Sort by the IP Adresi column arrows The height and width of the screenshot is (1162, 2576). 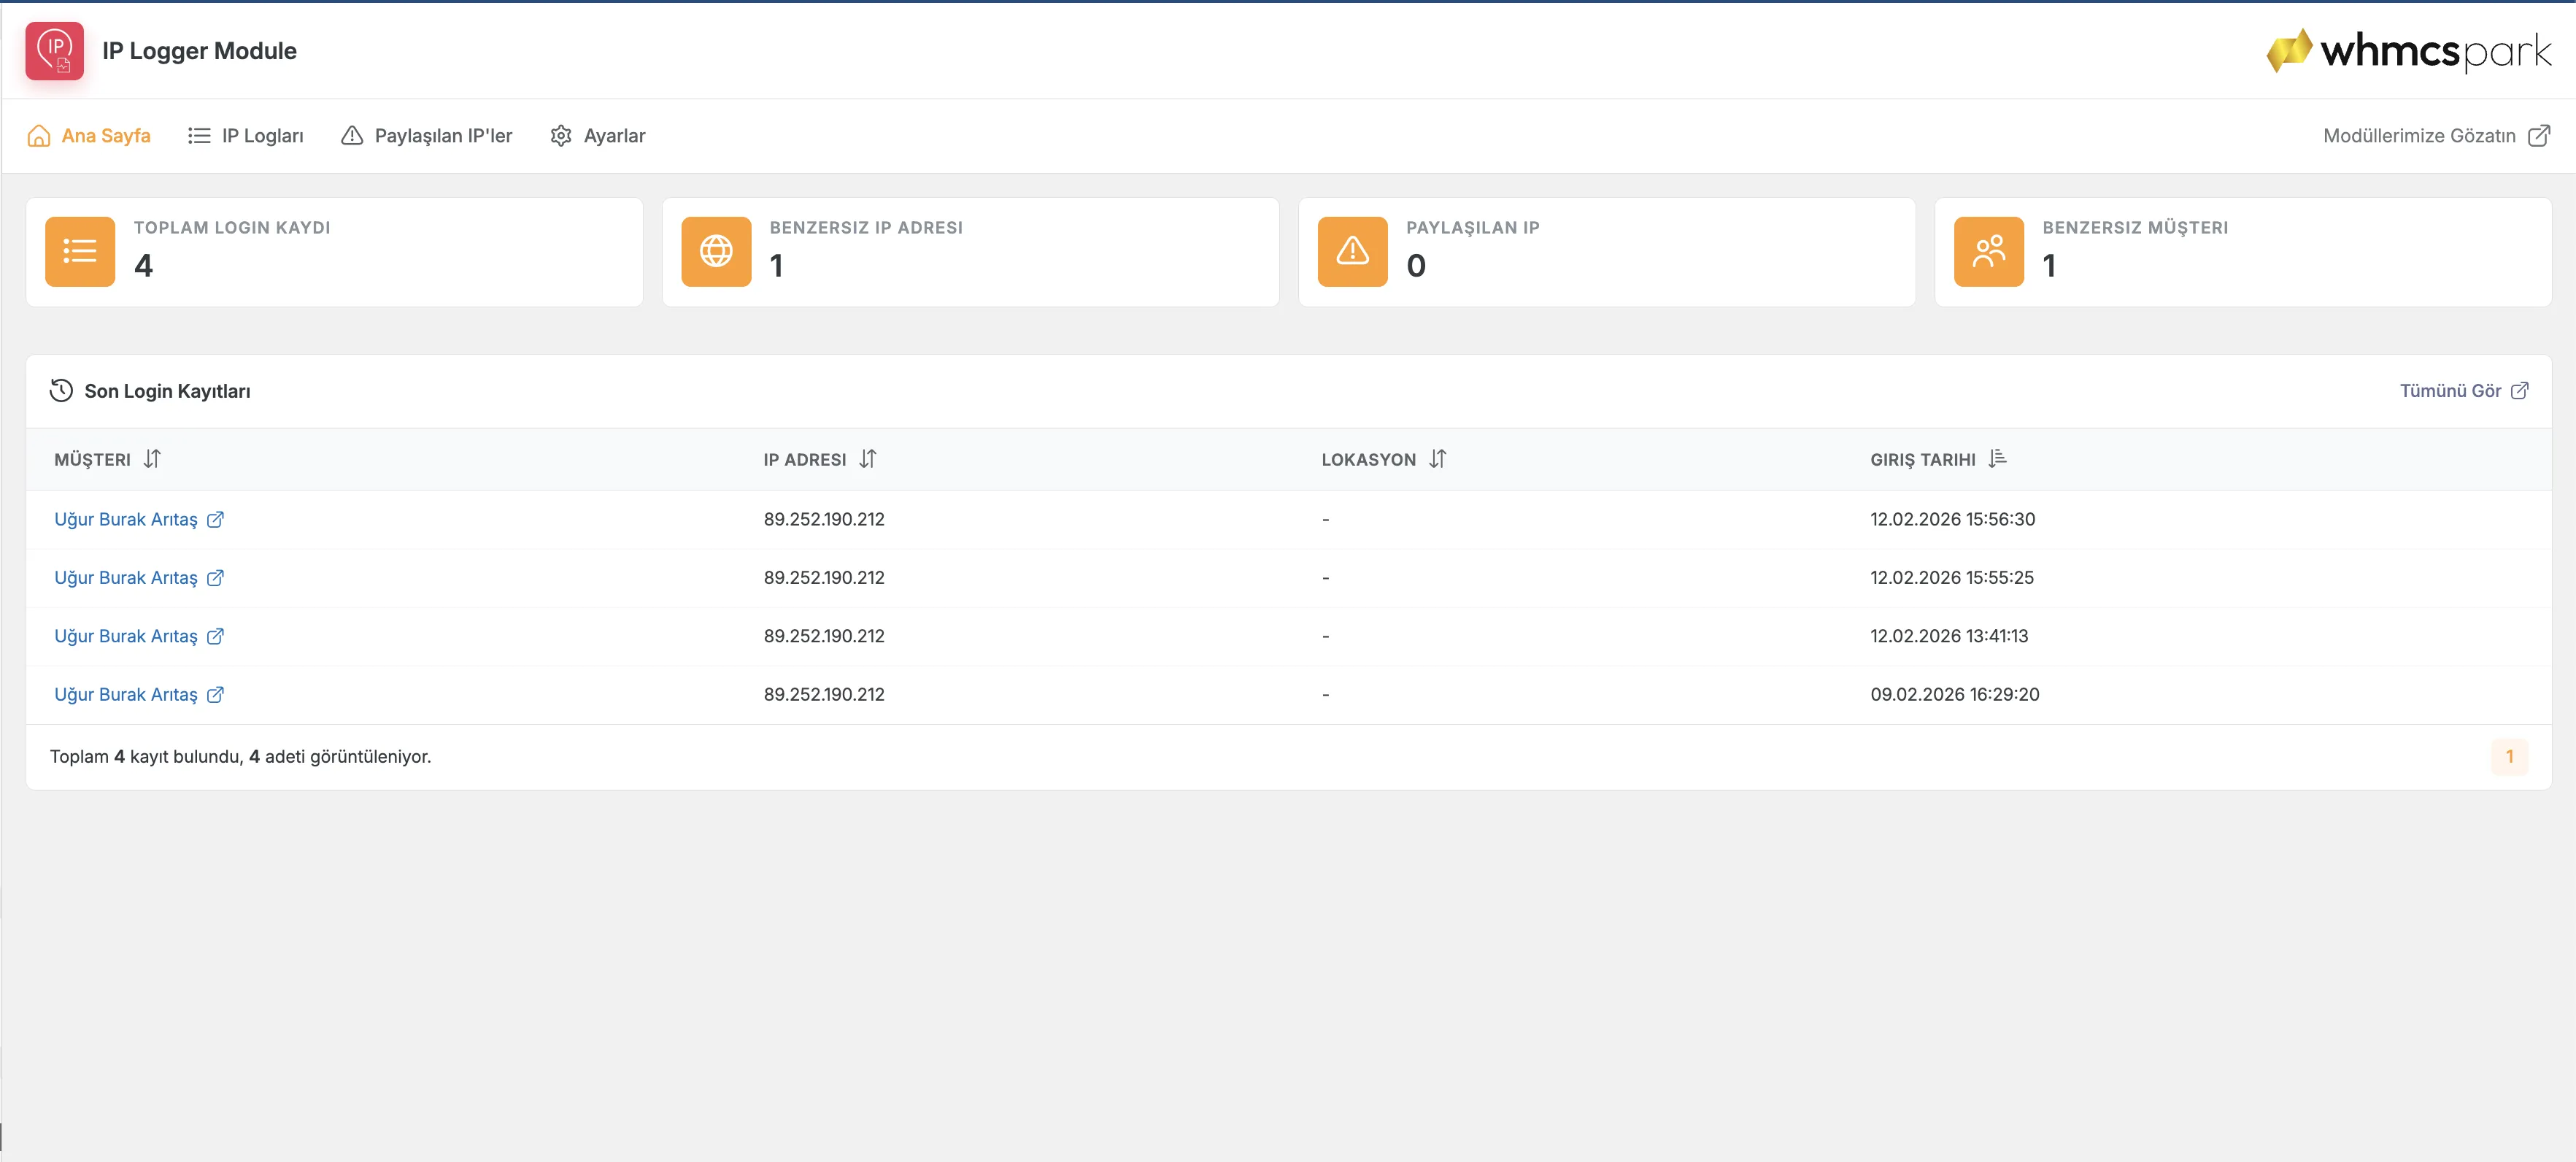867,459
